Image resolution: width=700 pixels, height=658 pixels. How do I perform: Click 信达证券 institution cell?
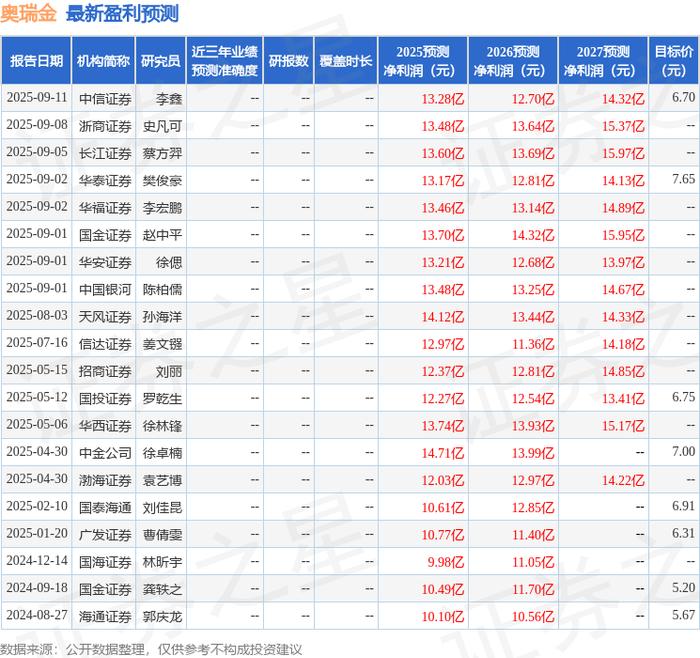pyautogui.click(x=105, y=344)
